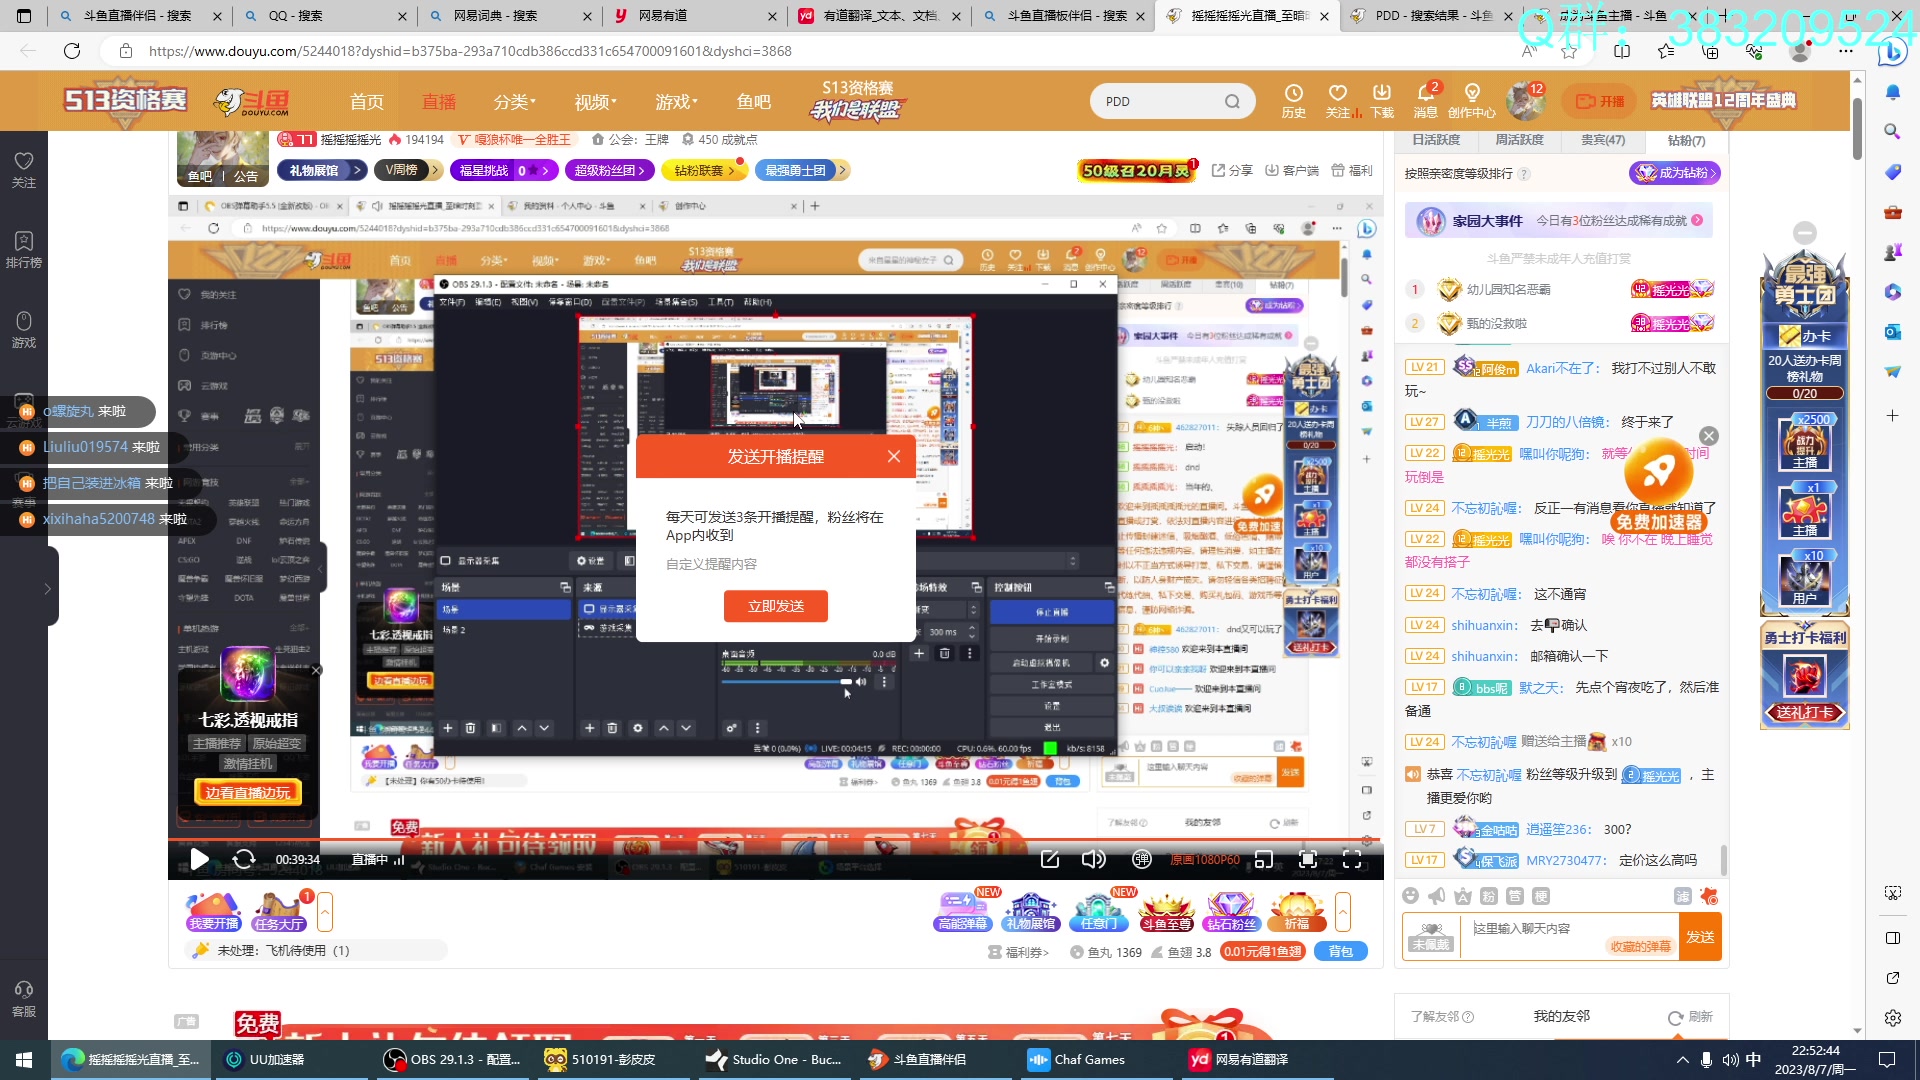Viewport: 1920px width, 1080px height.
Task: Open 游戏 in left sidebar
Action: tap(24, 329)
